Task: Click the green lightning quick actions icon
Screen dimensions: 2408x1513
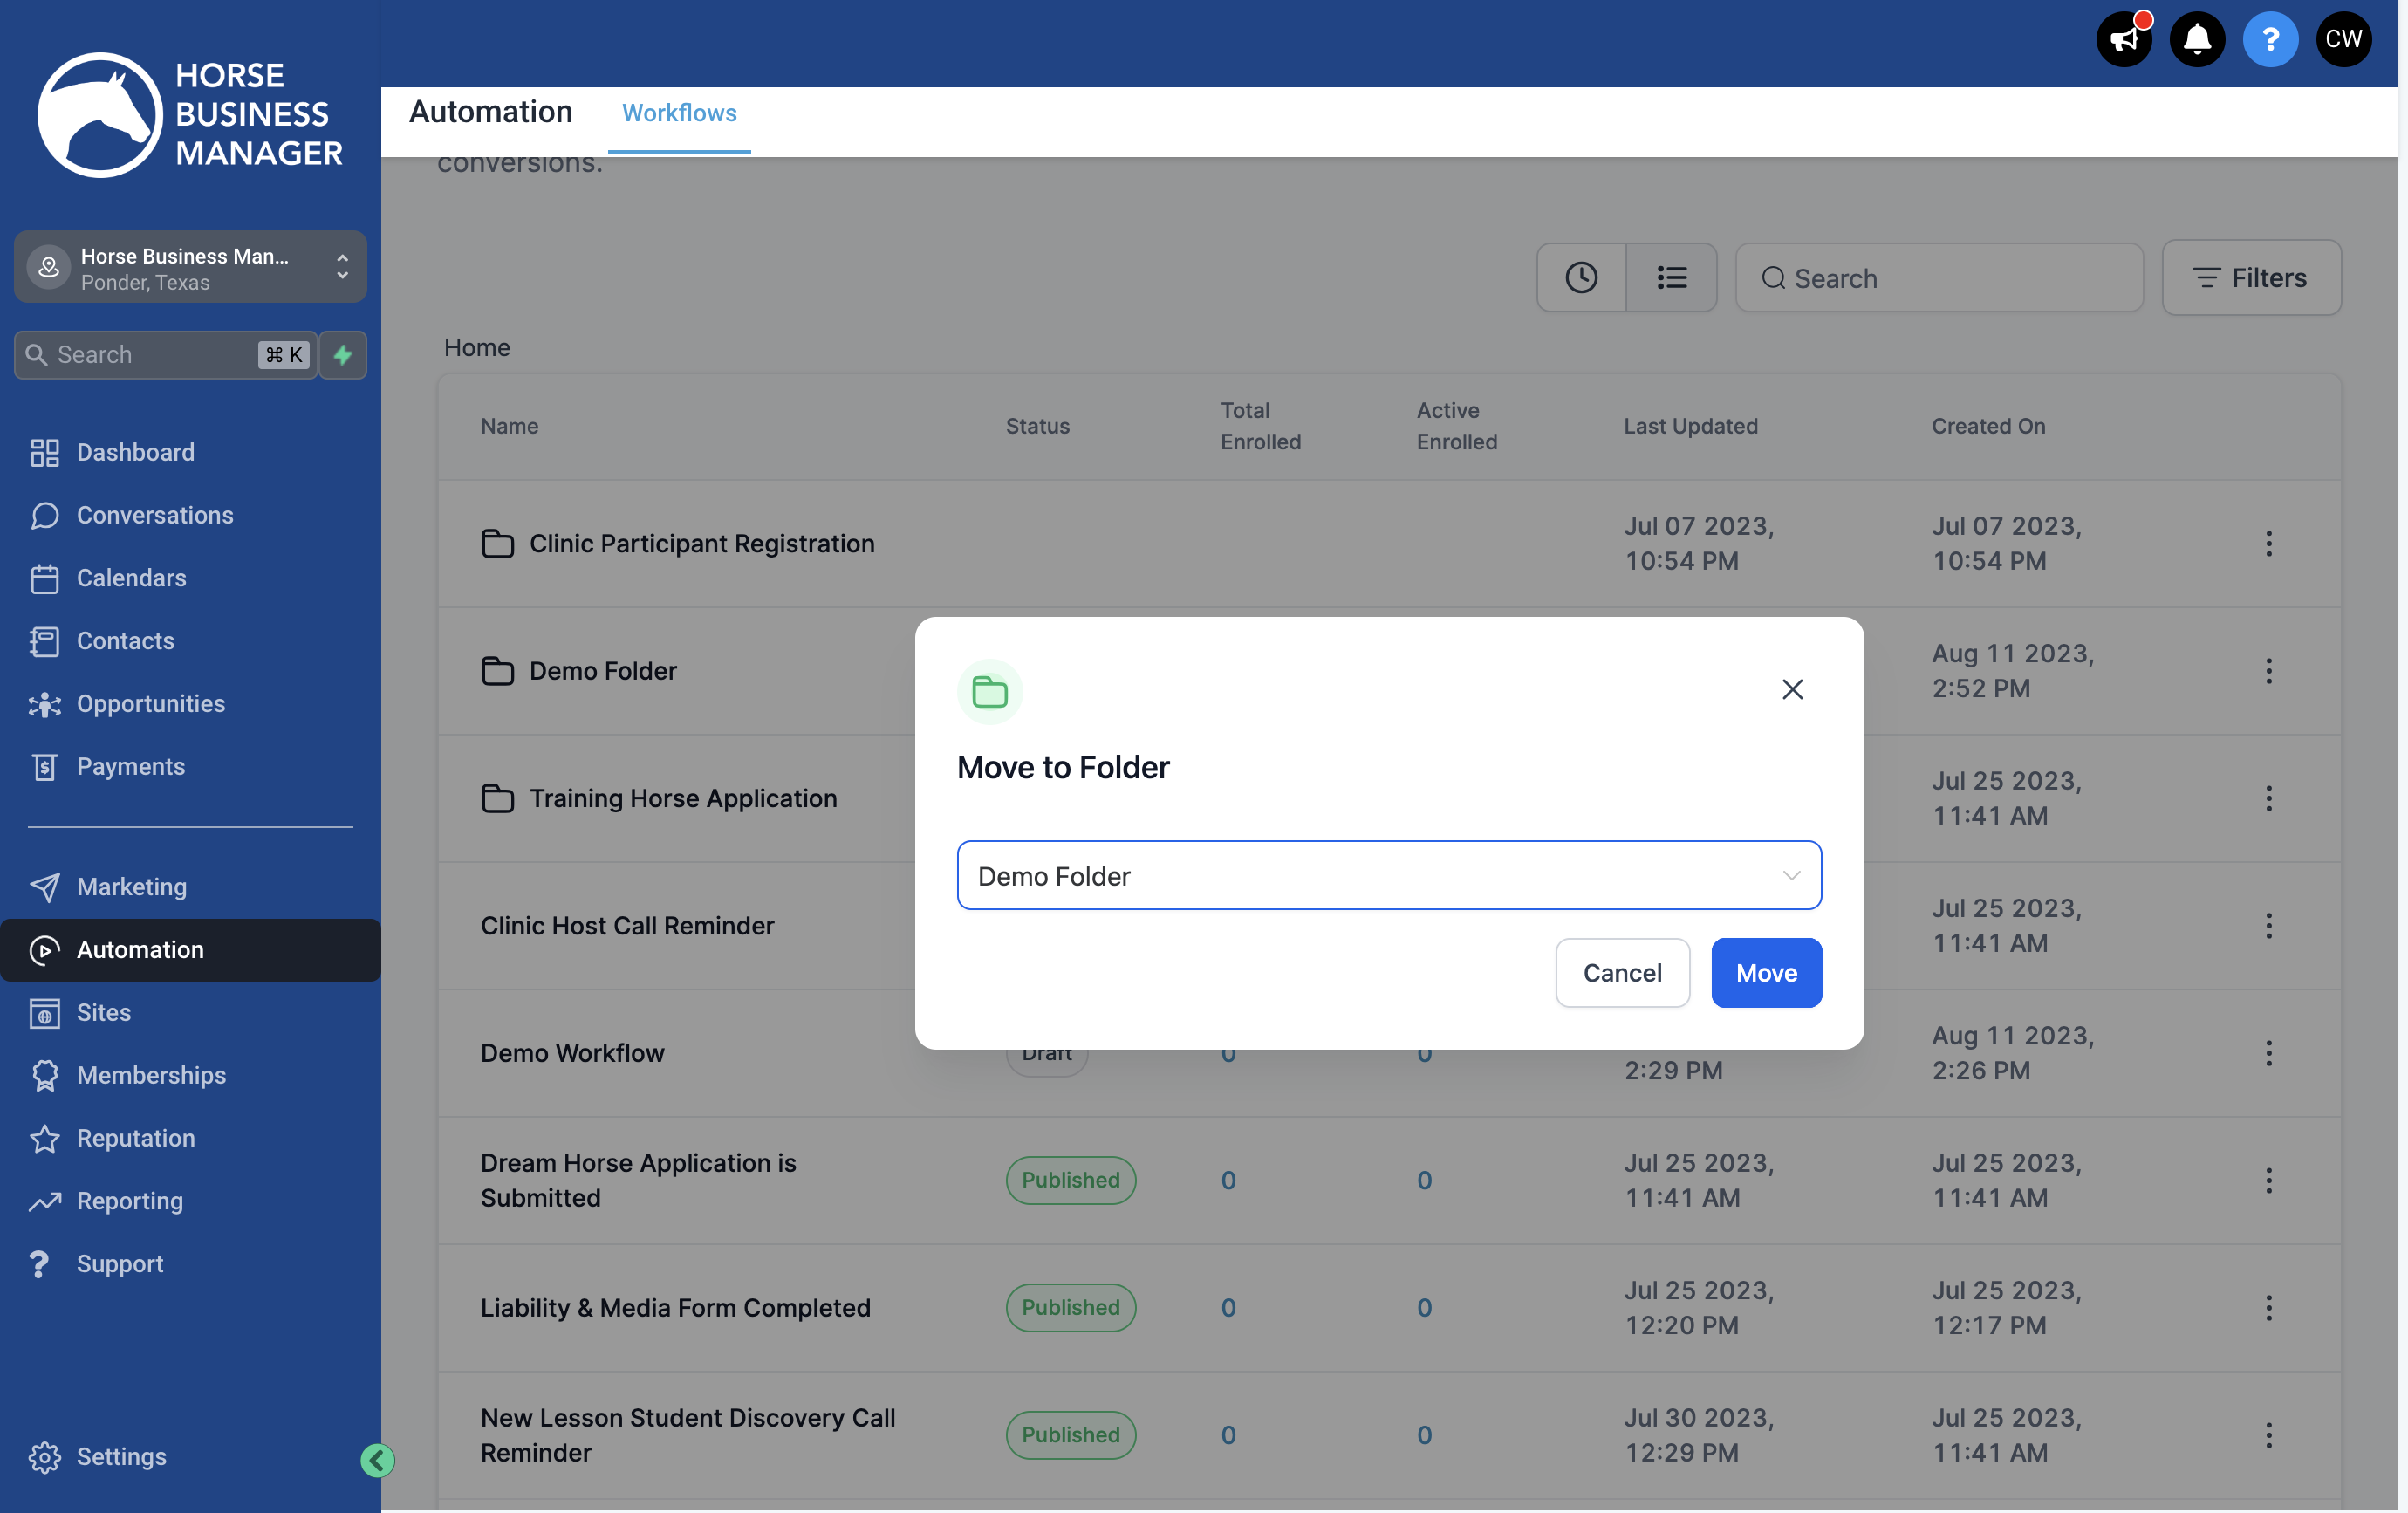Action: pyautogui.click(x=343, y=355)
